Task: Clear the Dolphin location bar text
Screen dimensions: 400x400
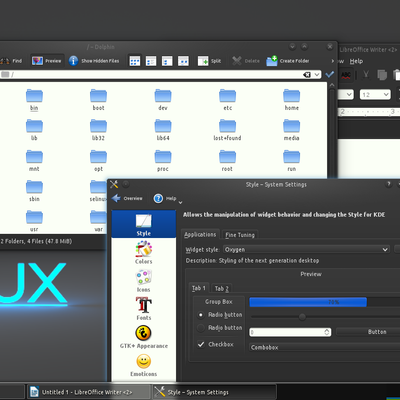Action: click(307, 75)
